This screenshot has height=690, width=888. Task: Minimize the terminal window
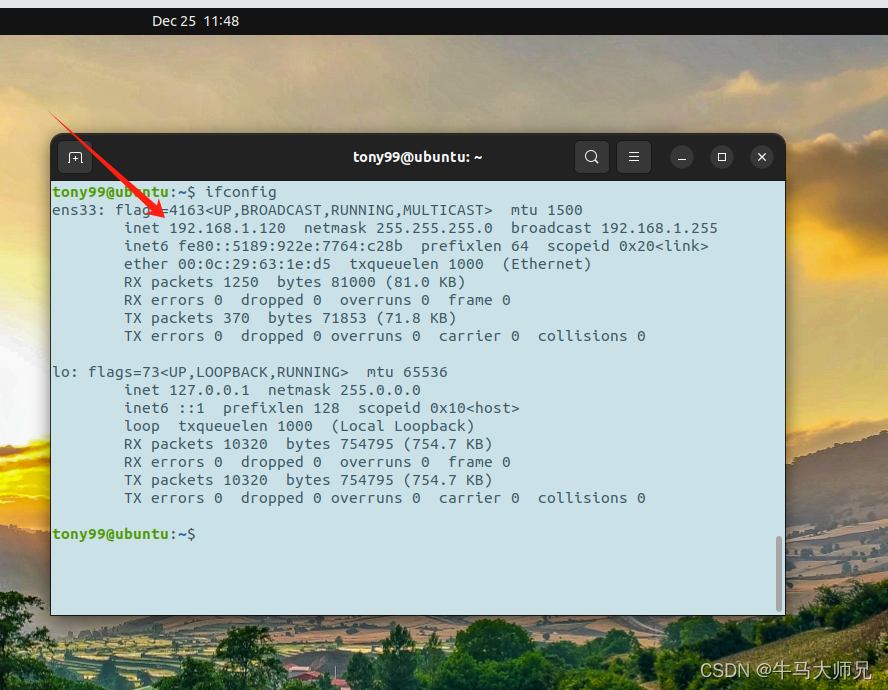click(681, 158)
